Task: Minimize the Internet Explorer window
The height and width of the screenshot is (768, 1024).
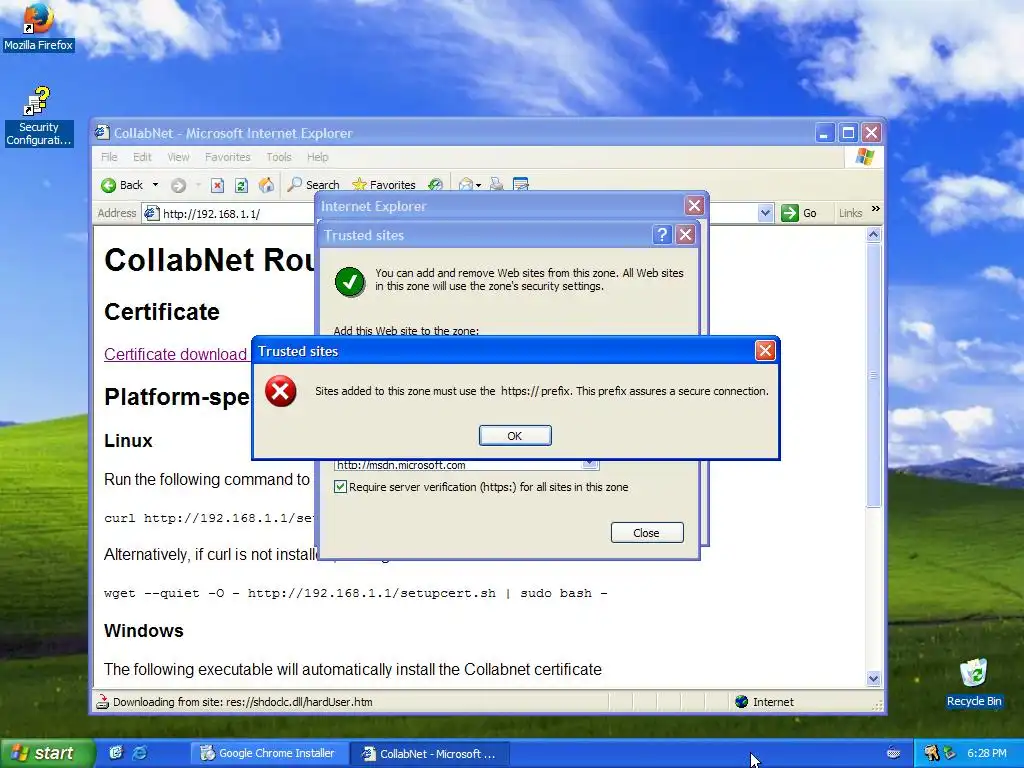Action: (825, 133)
